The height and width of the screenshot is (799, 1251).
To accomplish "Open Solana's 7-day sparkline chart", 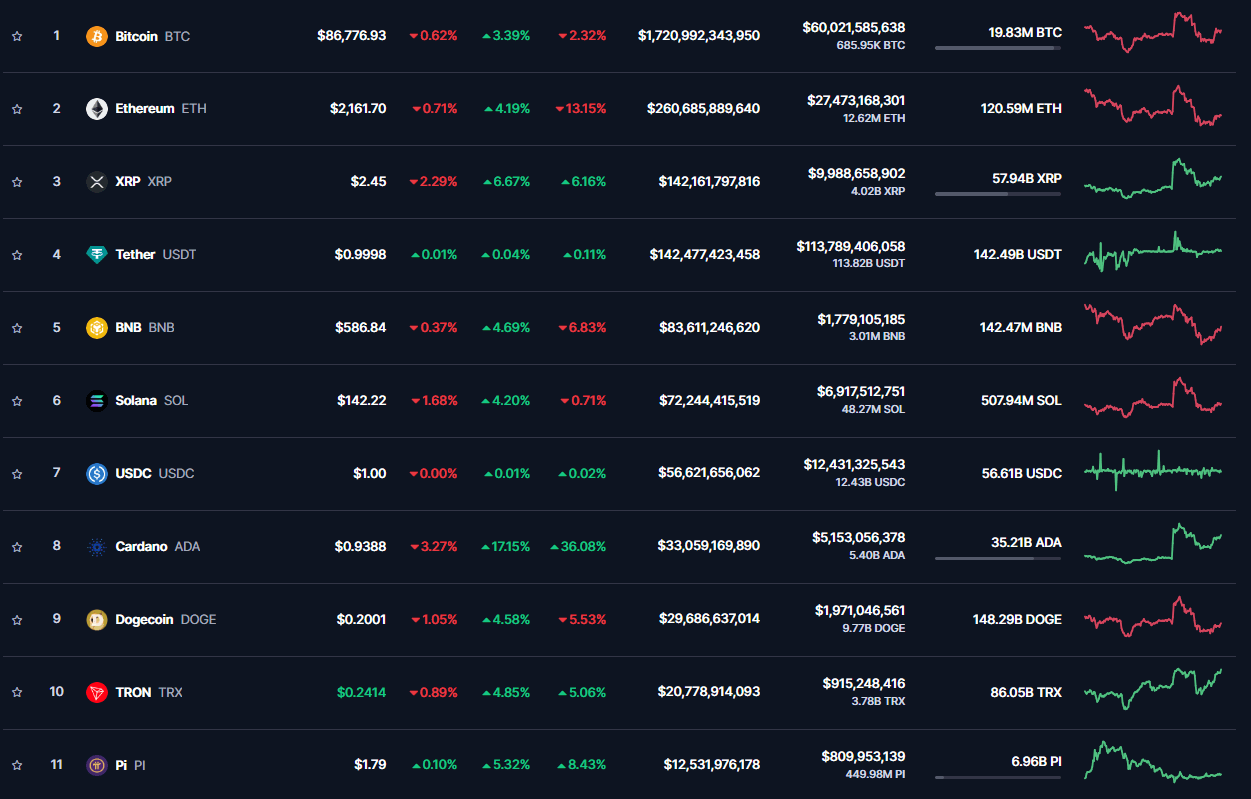I will point(1153,398).
